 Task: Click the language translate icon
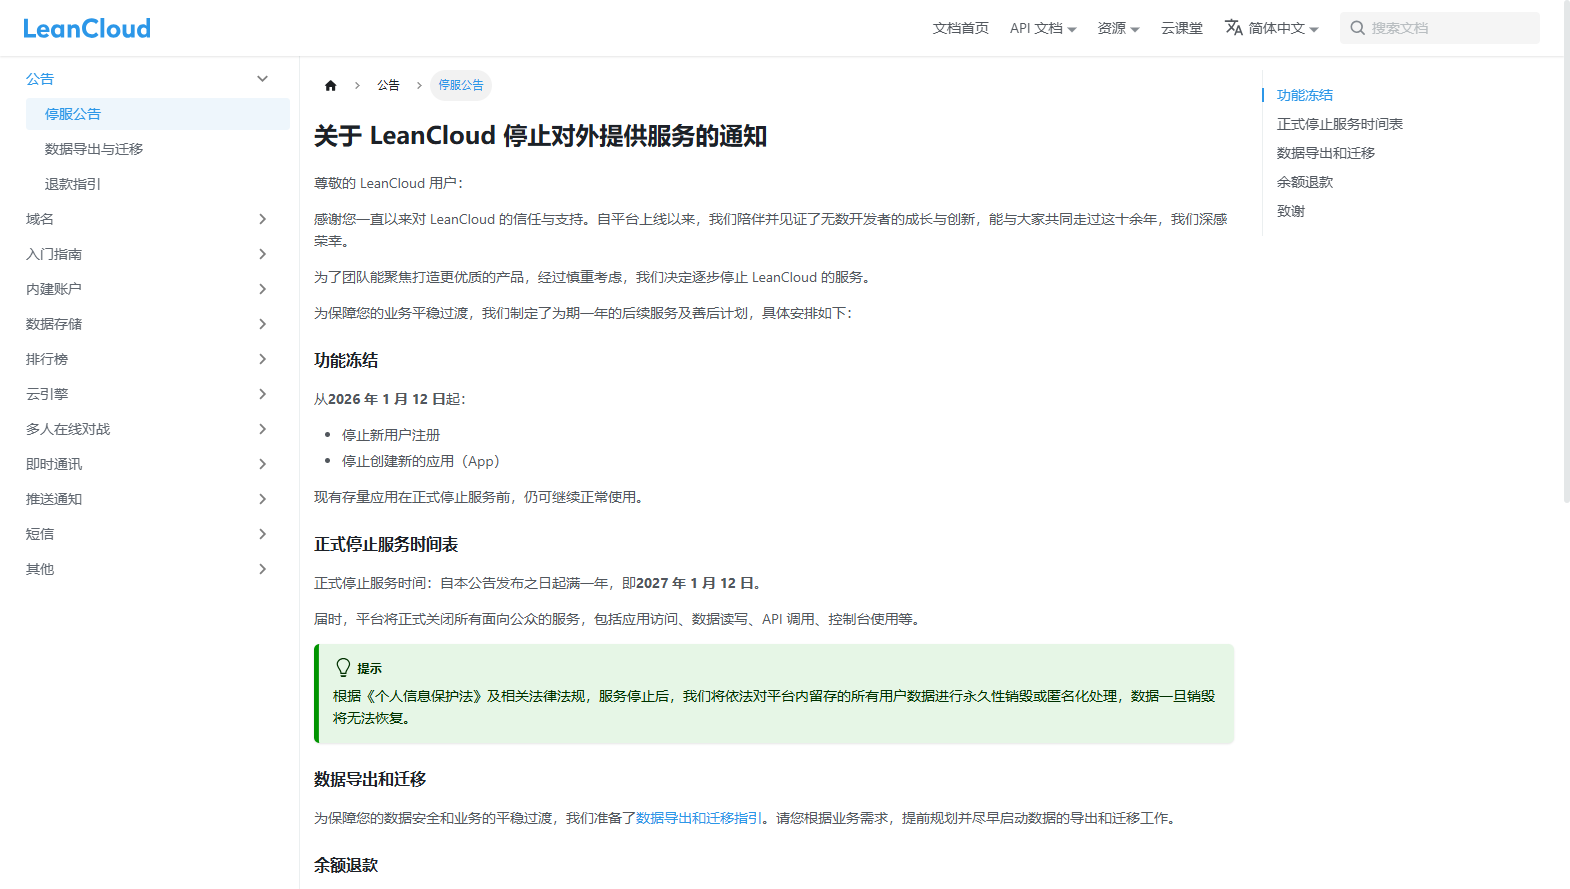tap(1234, 28)
